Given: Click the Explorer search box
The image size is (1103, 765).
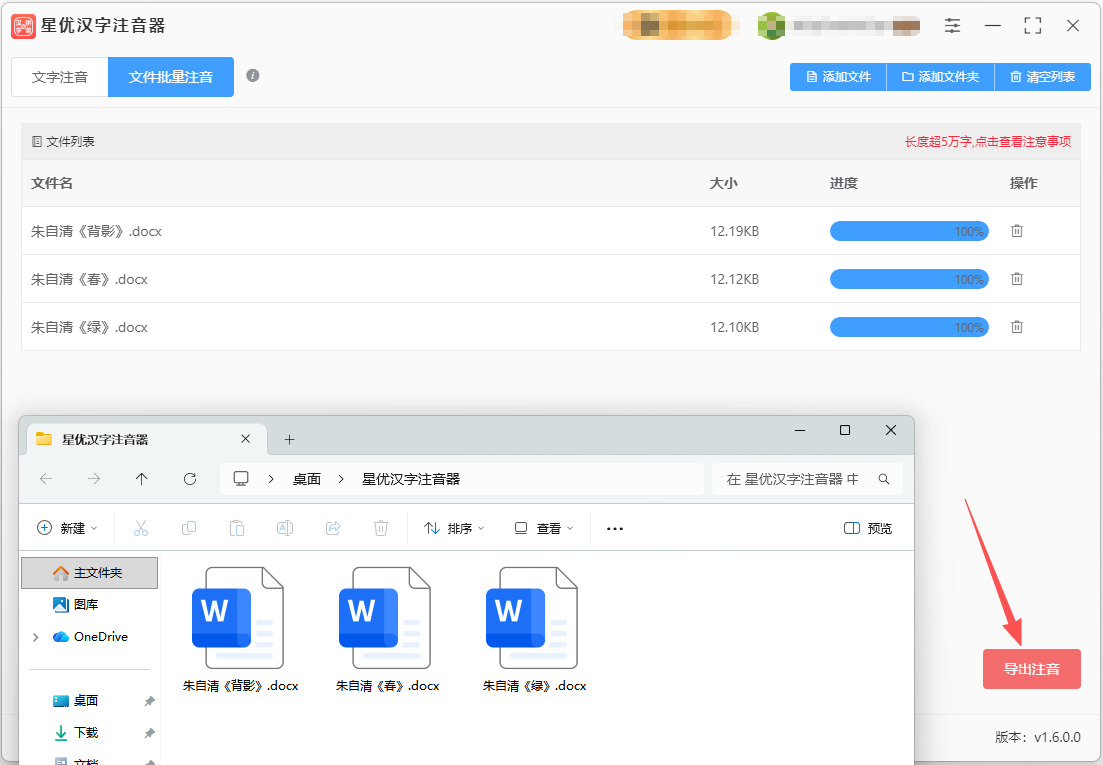Looking at the screenshot, I should (x=808, y=479).
